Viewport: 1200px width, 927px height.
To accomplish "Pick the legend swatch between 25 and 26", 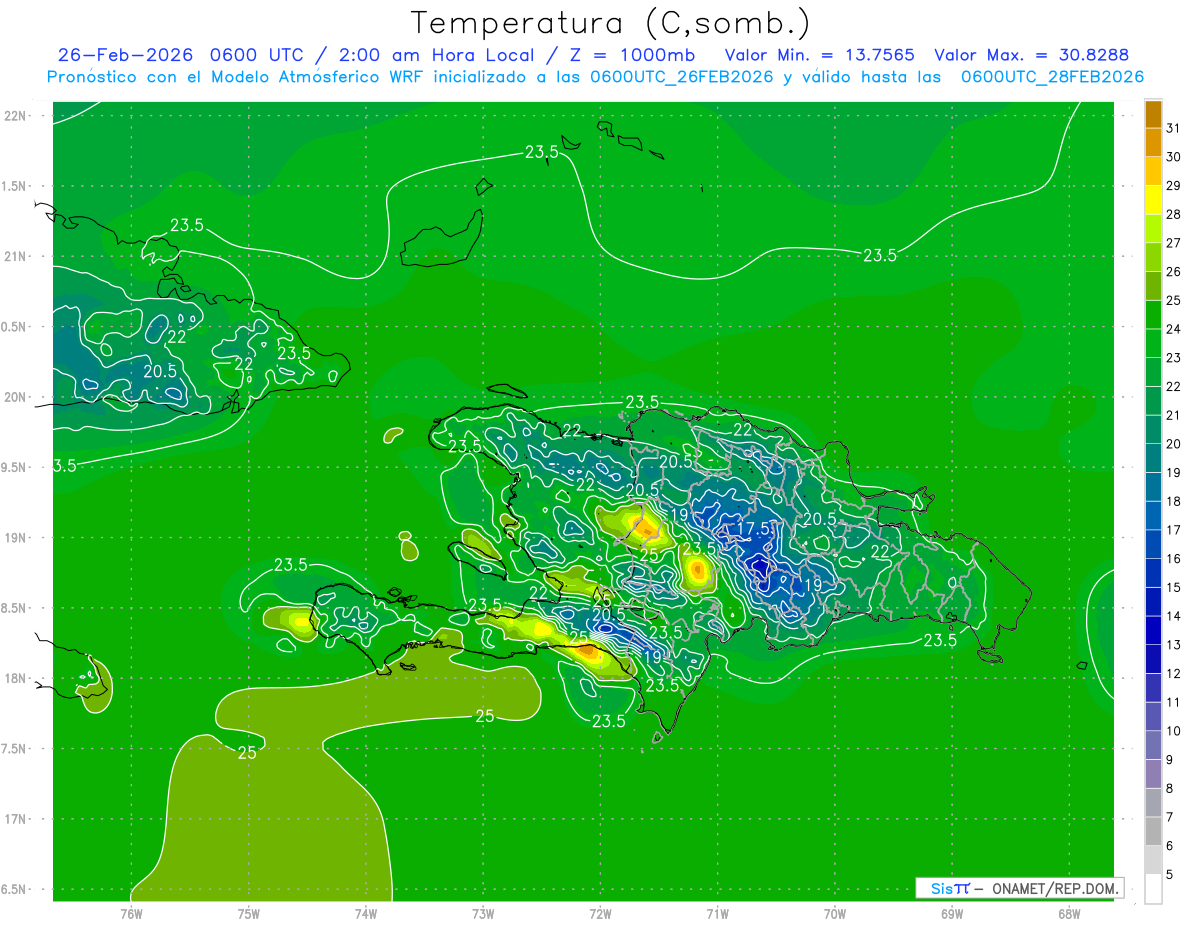I will coord(1153,286).
